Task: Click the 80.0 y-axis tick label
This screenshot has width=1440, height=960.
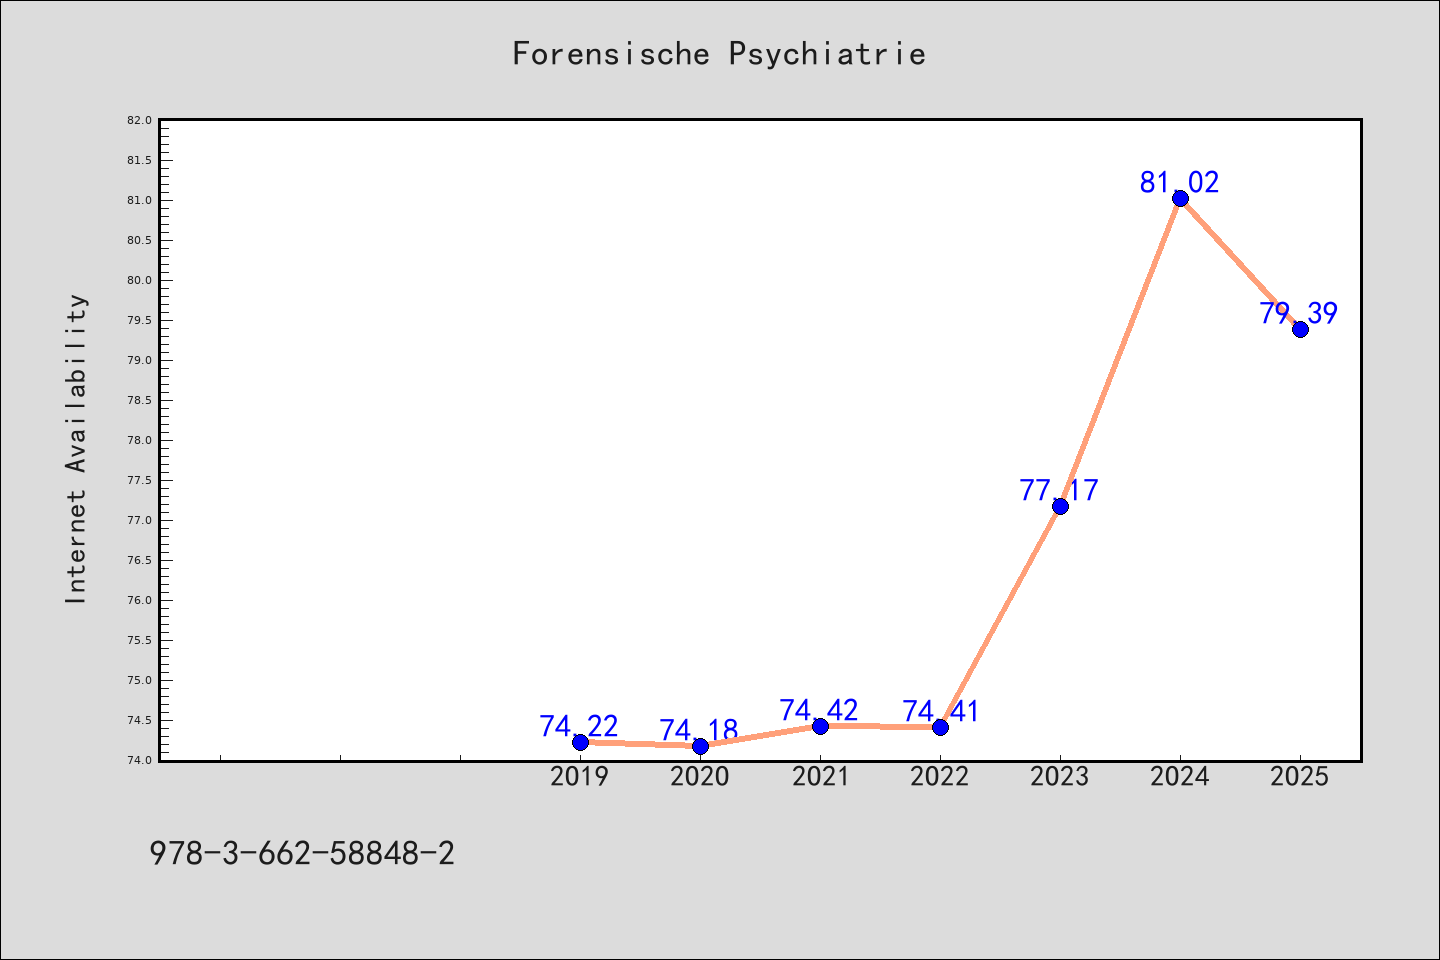Action: click(140, 280)
